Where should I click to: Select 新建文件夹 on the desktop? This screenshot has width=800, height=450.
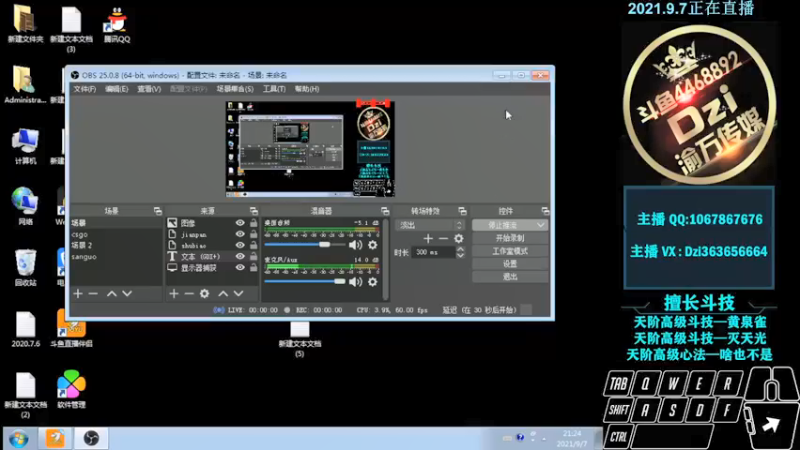pyautogui.click(x=25, y=24)
